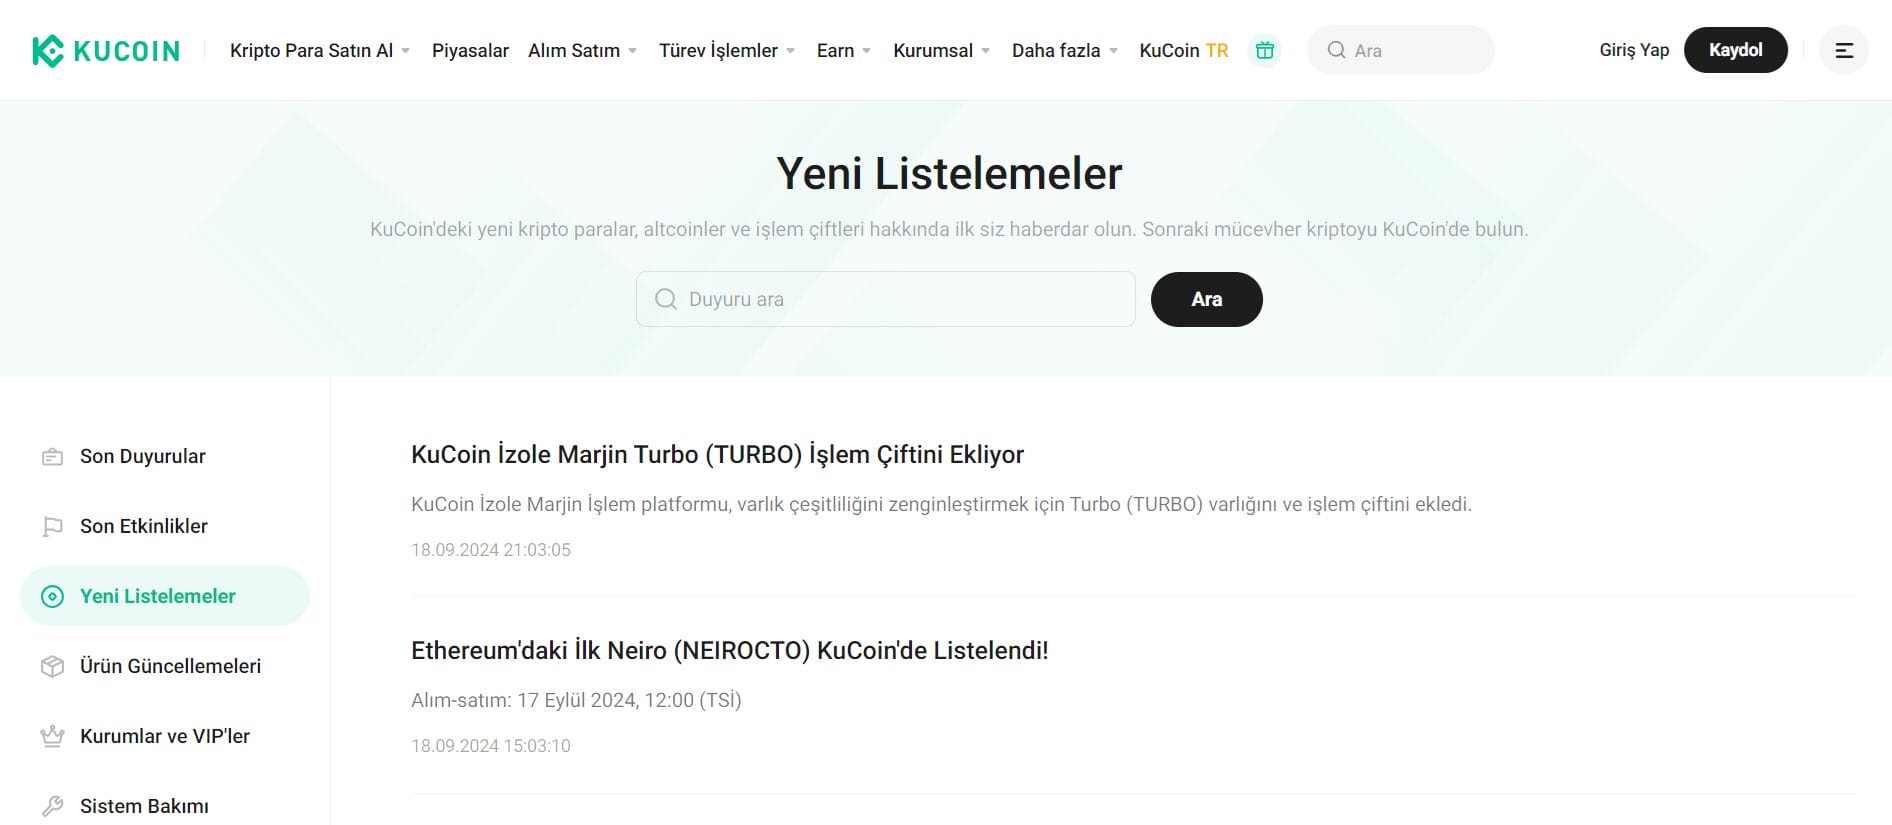Click the Son Etkinlikler flag icon

coord(52,527)
